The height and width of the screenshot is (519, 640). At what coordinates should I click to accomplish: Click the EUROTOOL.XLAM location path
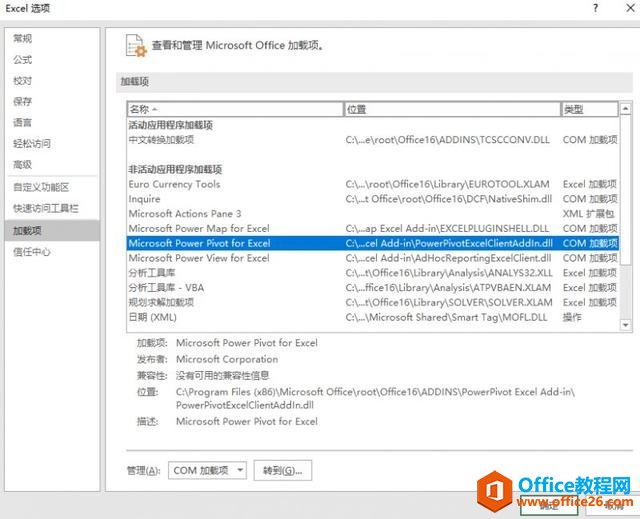[x=447, y=184]
